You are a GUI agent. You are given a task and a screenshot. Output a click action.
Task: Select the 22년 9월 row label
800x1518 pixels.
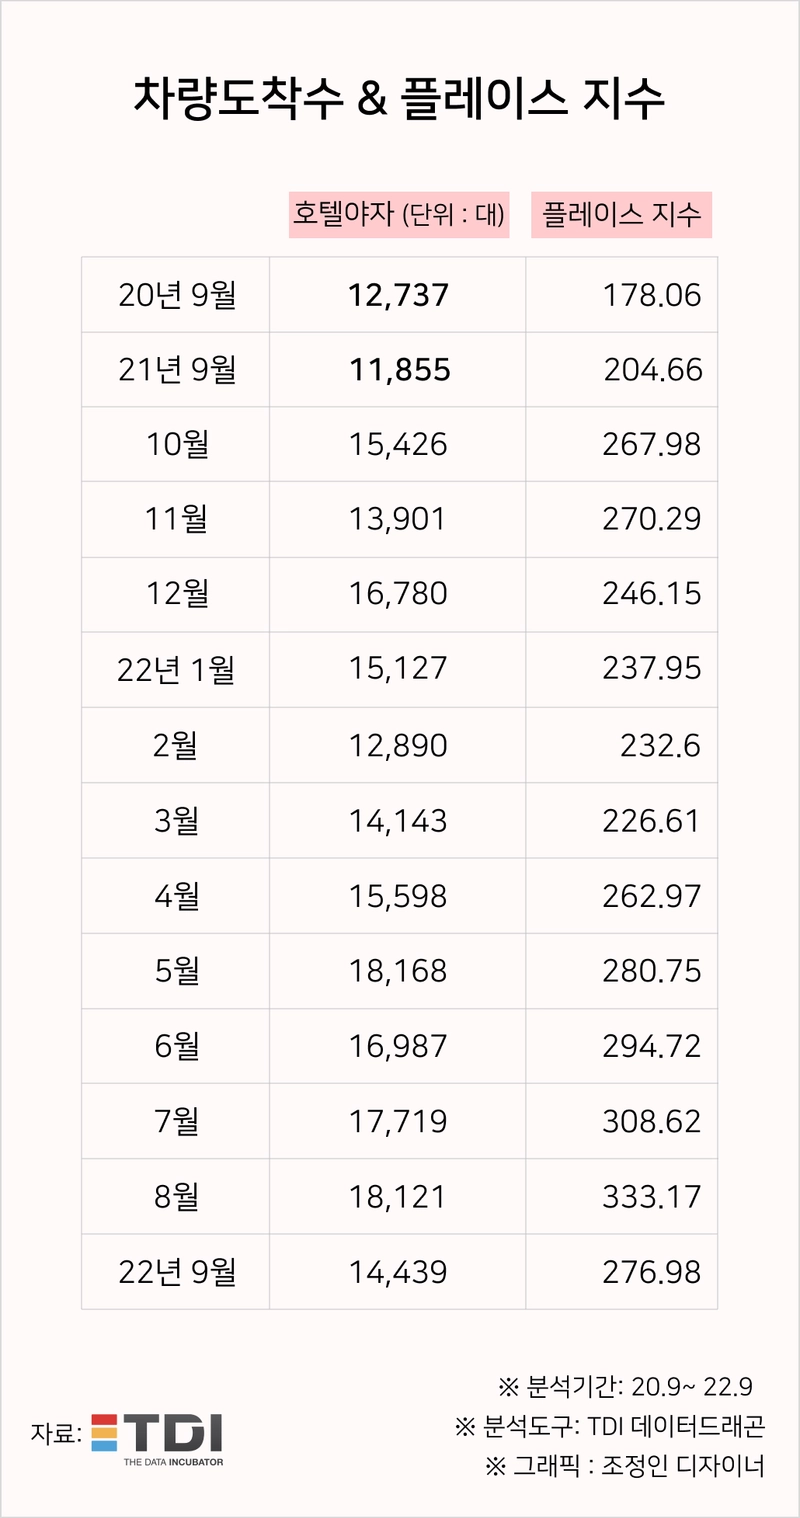(x=176, y=1272)
